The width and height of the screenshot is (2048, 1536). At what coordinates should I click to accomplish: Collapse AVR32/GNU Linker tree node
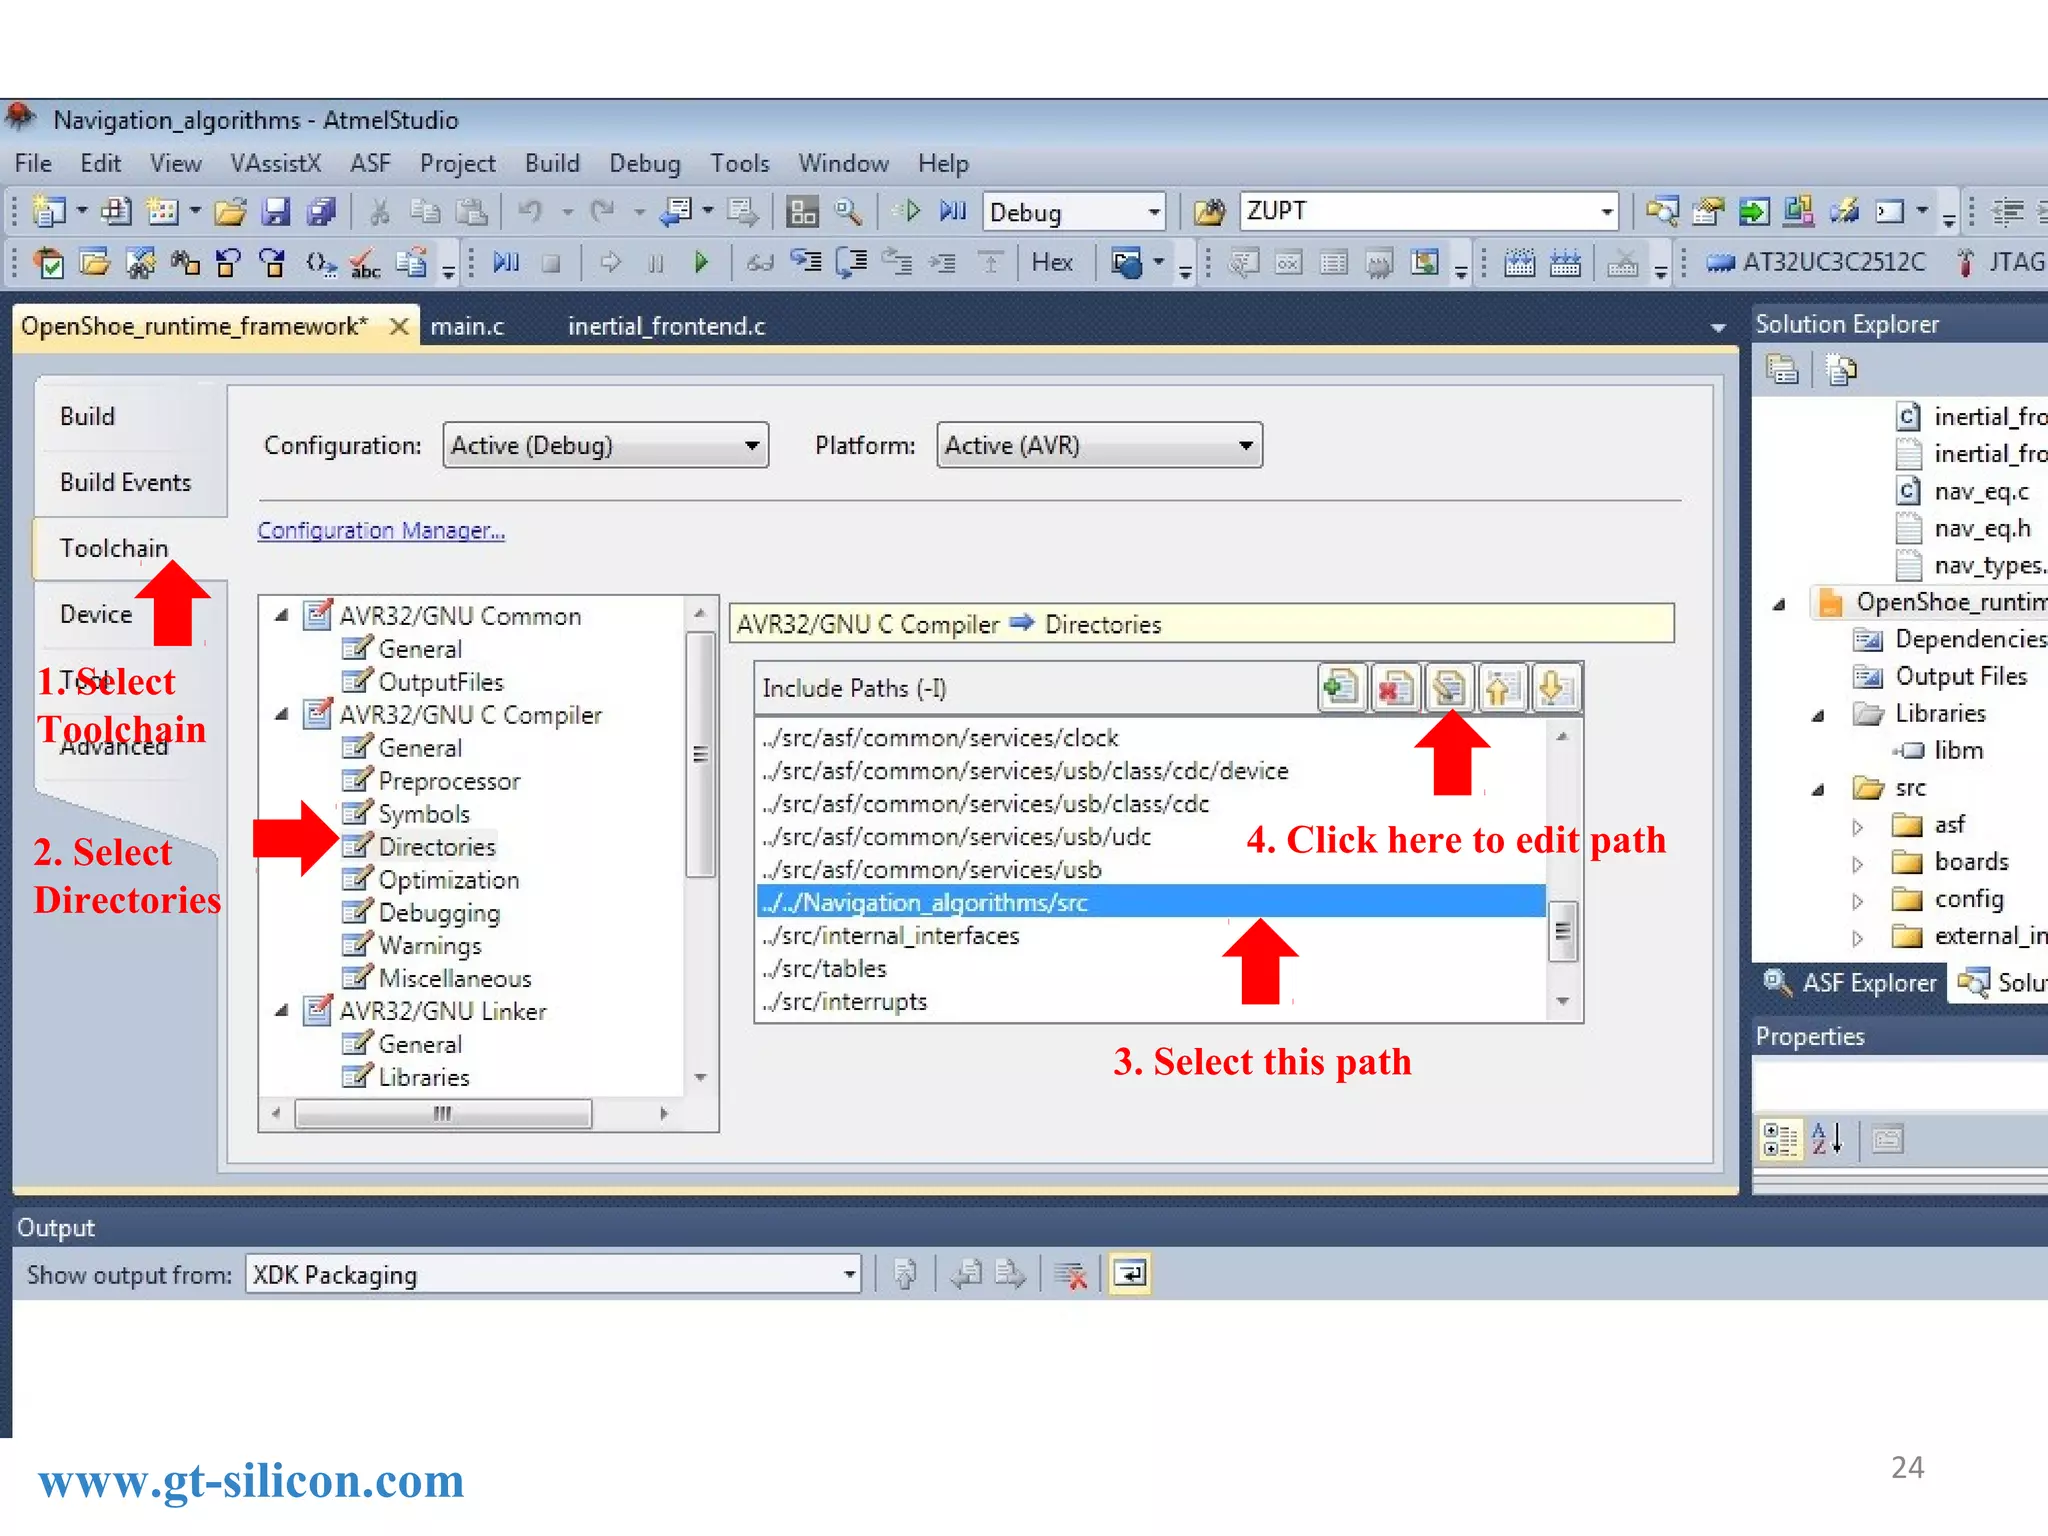click(282, 1011)
